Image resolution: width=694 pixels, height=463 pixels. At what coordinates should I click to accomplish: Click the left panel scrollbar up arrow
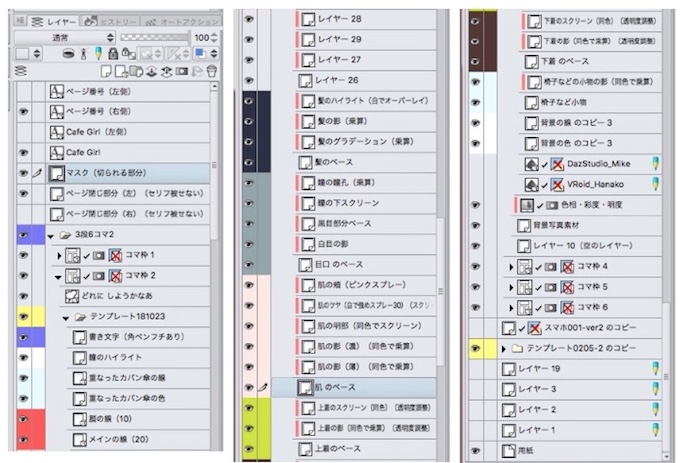pos(215,87)
